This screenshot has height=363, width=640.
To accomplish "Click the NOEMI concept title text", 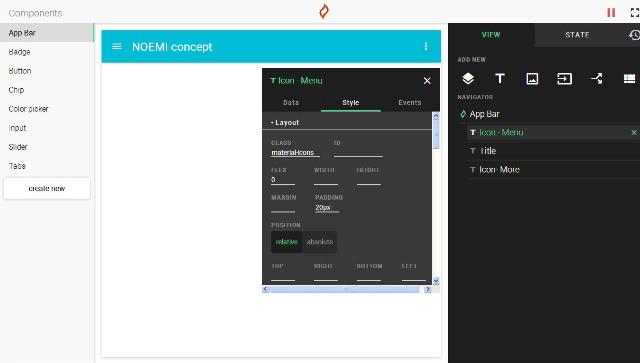I will [172, 47].
